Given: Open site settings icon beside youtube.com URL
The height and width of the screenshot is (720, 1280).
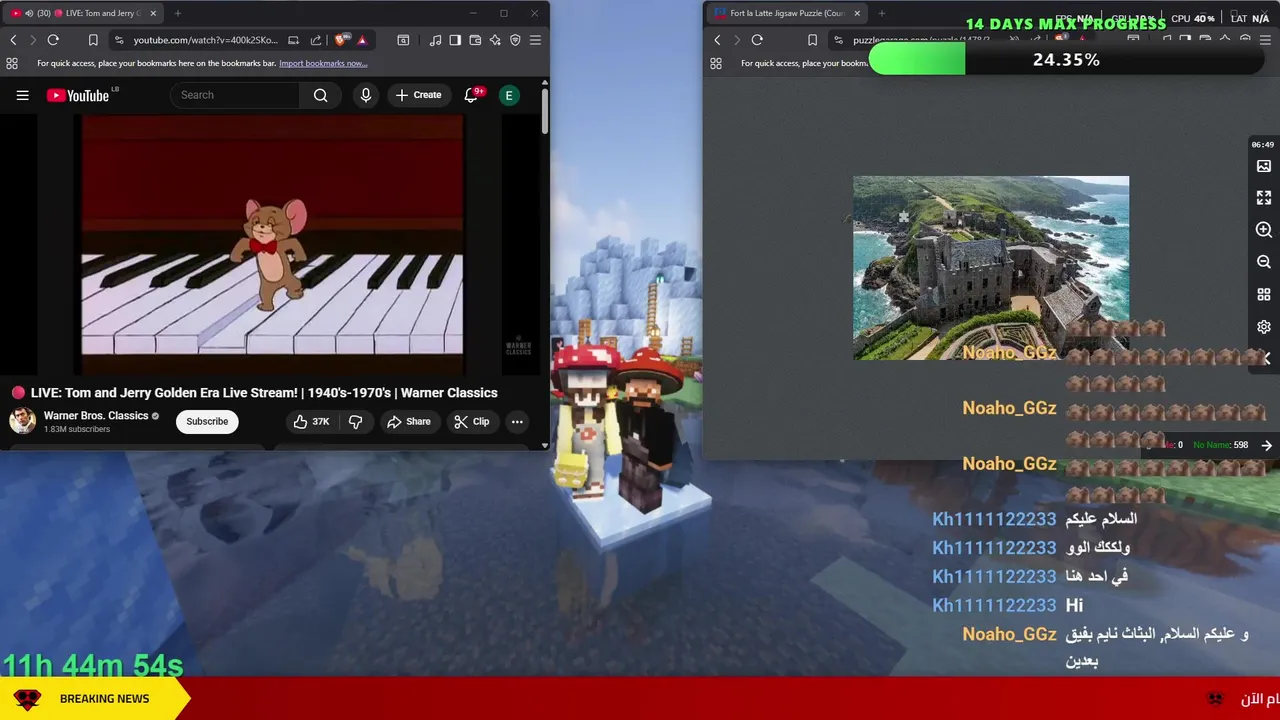Looking at the screenshot, I should [x=119, y=40].
